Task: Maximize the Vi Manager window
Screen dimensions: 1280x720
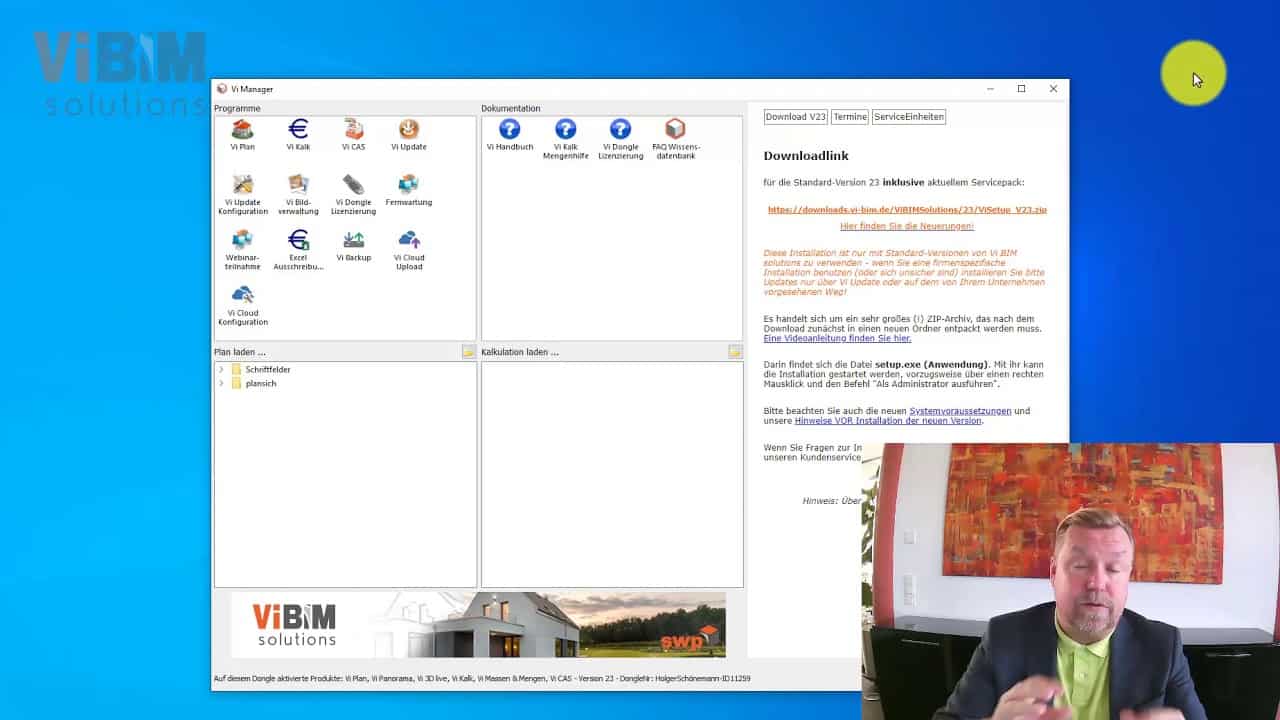Action: (1021, 89)
